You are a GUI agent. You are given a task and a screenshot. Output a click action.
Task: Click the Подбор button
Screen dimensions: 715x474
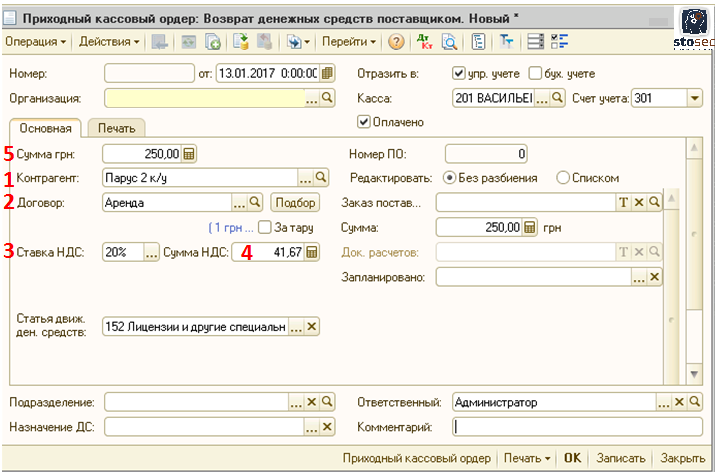click(294, 203)
